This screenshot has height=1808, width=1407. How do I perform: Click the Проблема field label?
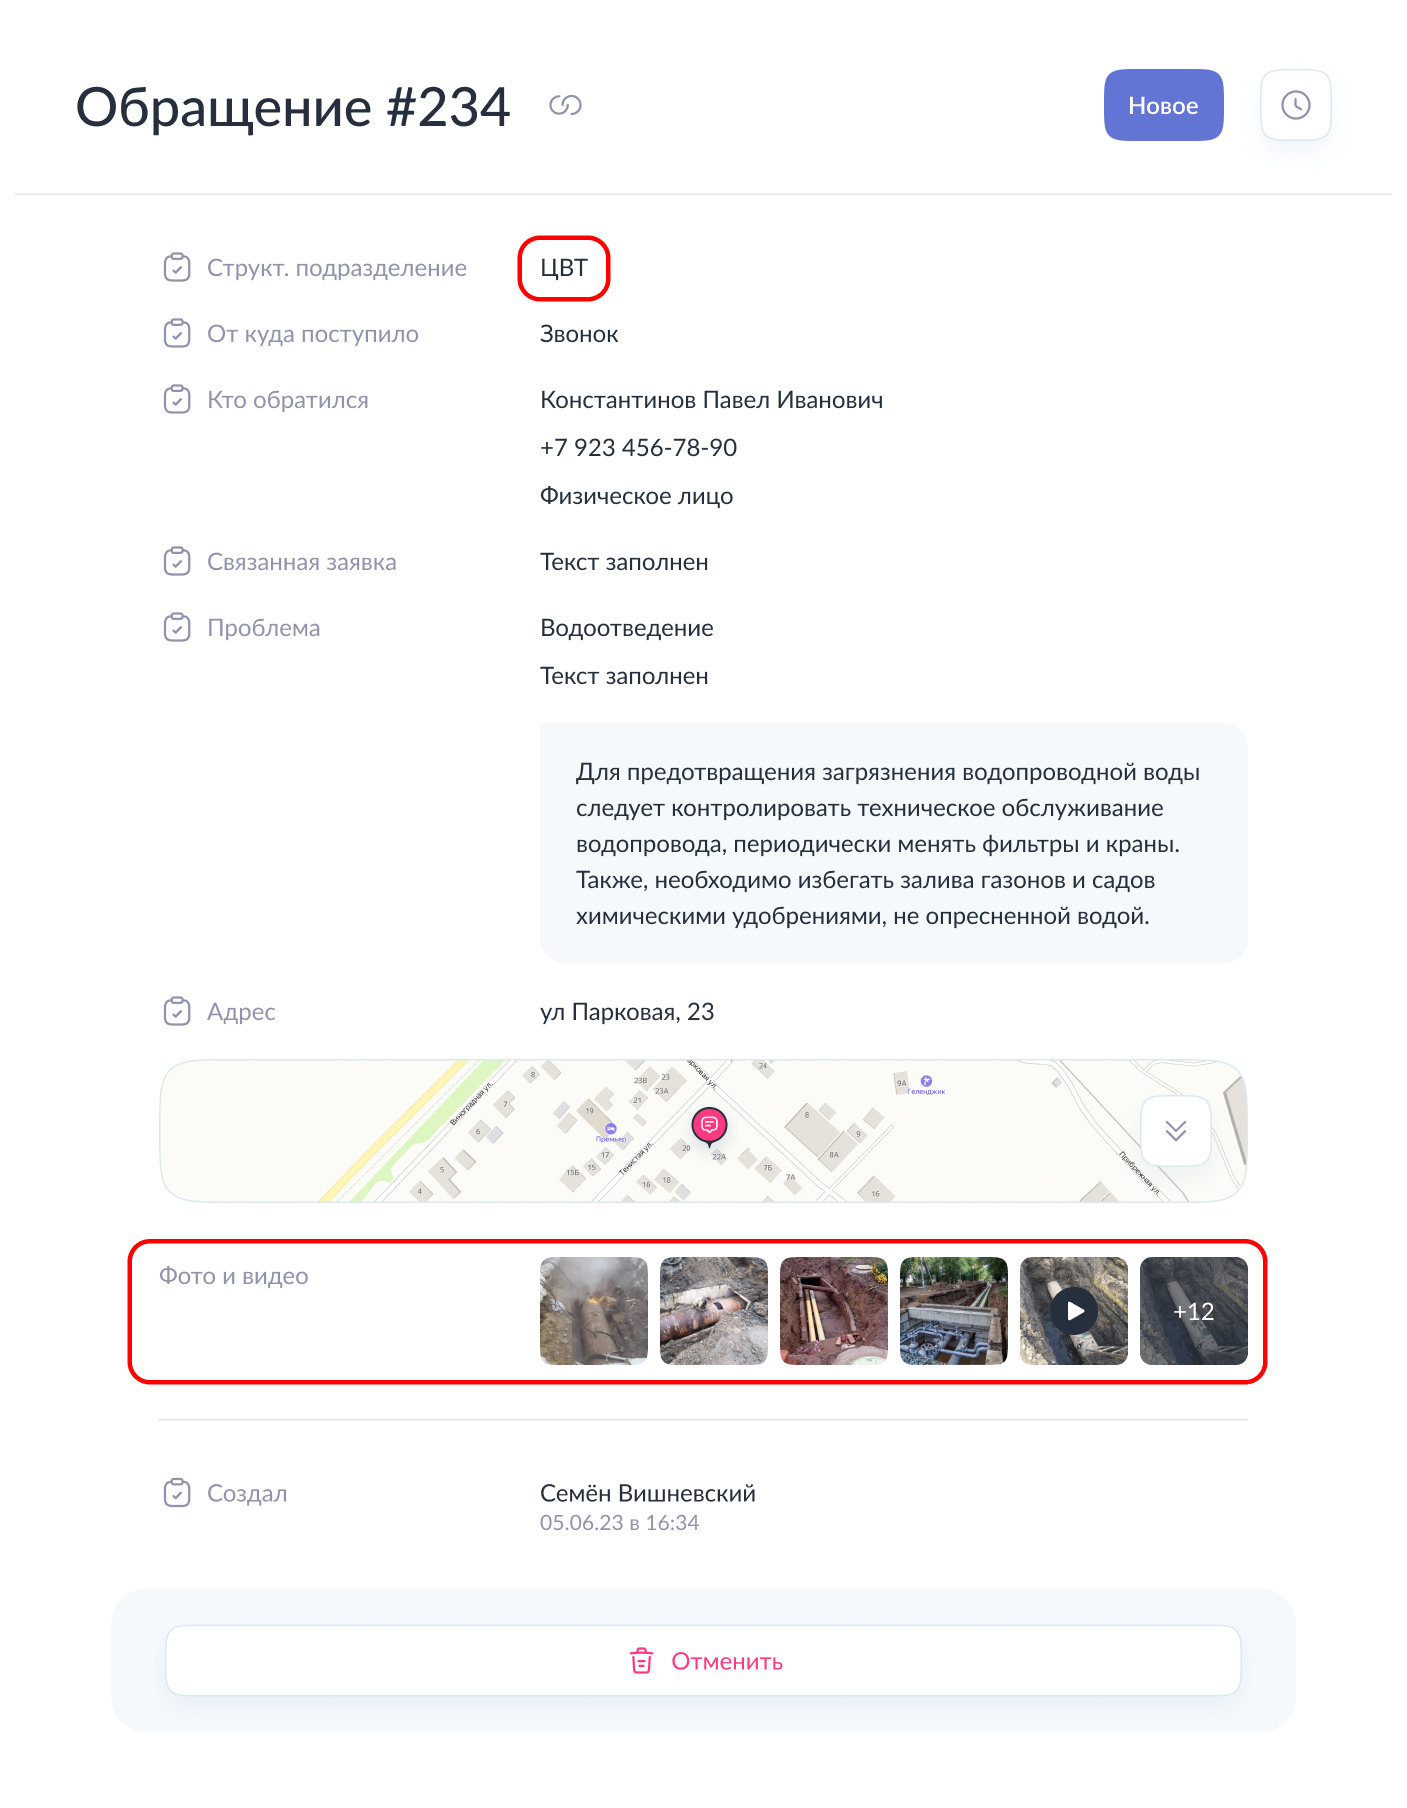(x=264, y=628)
